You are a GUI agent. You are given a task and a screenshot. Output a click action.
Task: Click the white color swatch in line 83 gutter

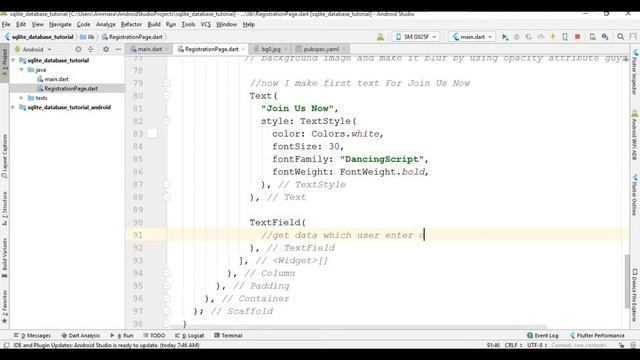coord(152,133)
